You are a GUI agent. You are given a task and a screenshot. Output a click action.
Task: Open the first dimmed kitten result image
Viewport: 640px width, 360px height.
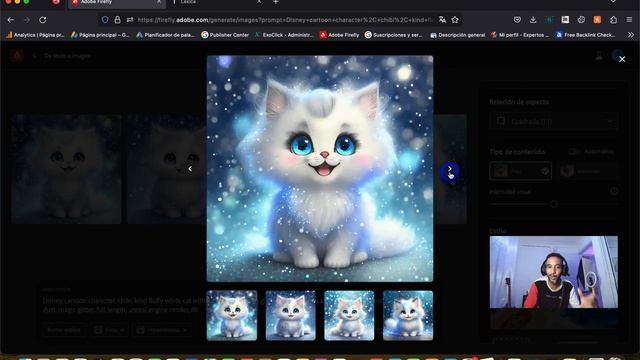67,169
